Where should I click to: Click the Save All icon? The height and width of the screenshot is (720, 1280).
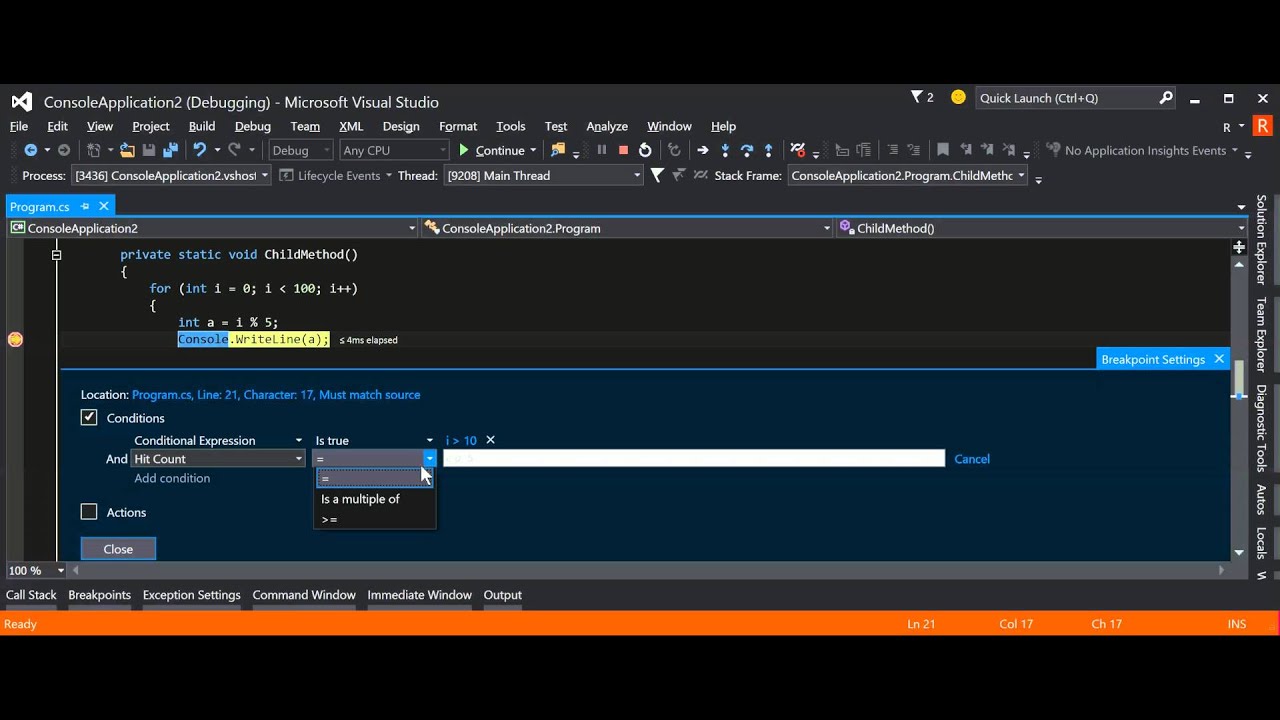tap(170, 150)
